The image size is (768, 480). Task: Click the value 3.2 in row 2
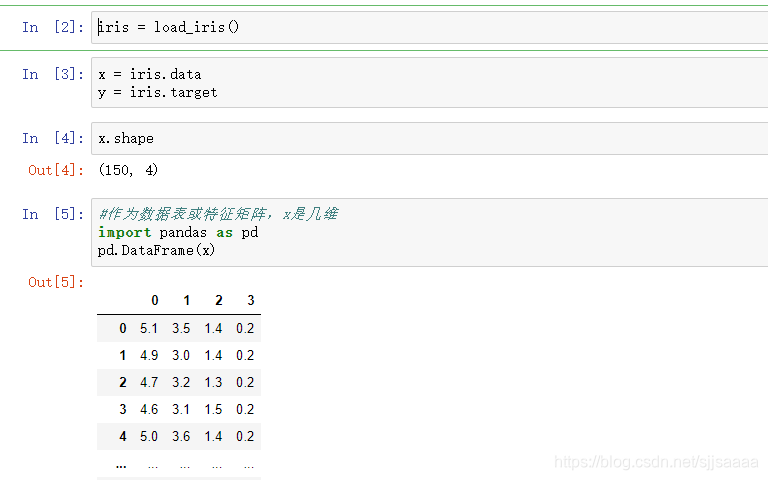[181, 383]
